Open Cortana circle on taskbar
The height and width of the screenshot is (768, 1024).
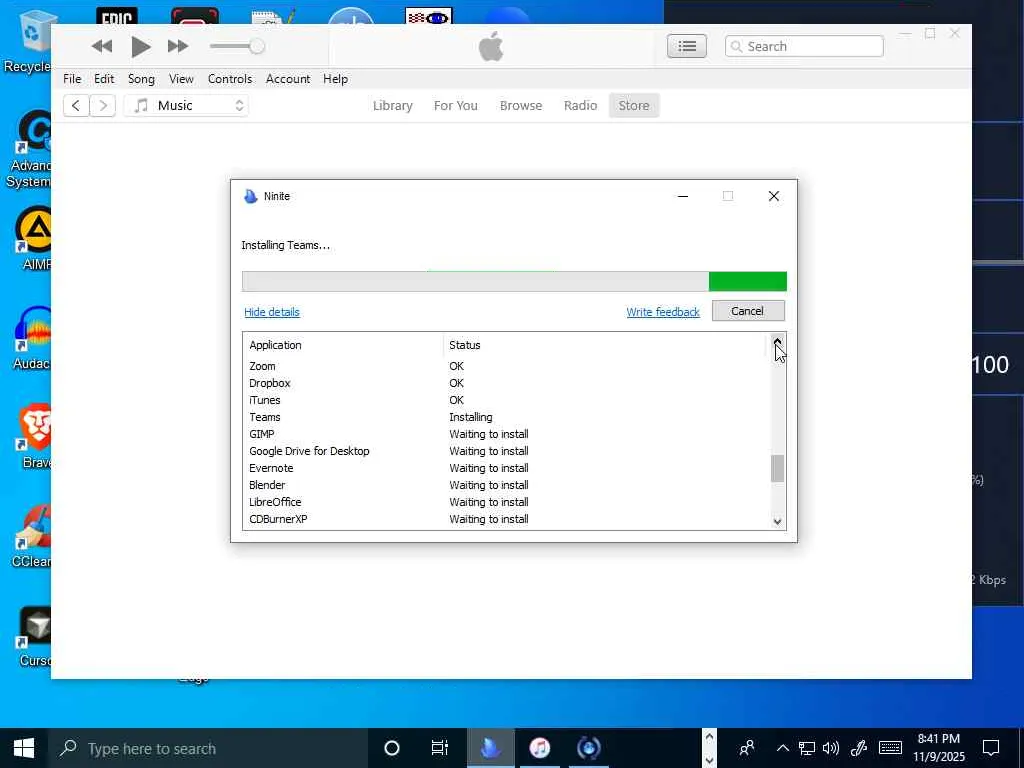pos(392,748)
